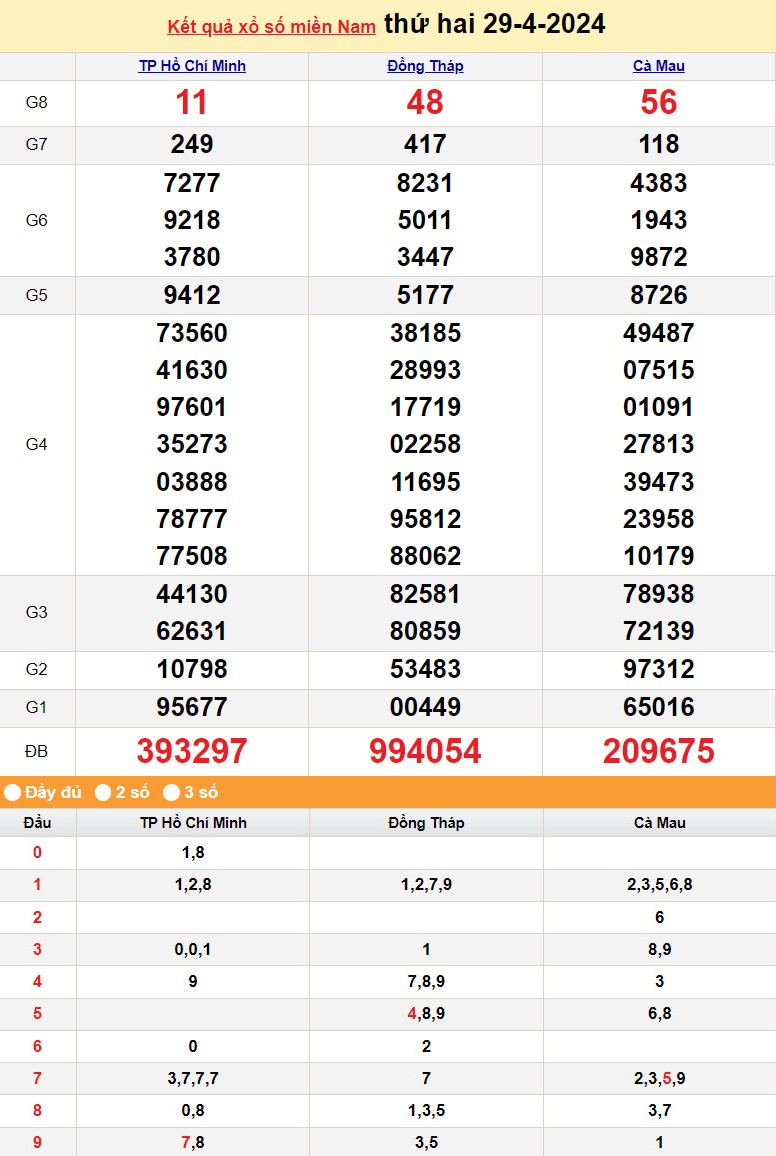Click the red G8 number 56
The image size is (776, 1156).
pyautogui.click(x=659, y=103)
